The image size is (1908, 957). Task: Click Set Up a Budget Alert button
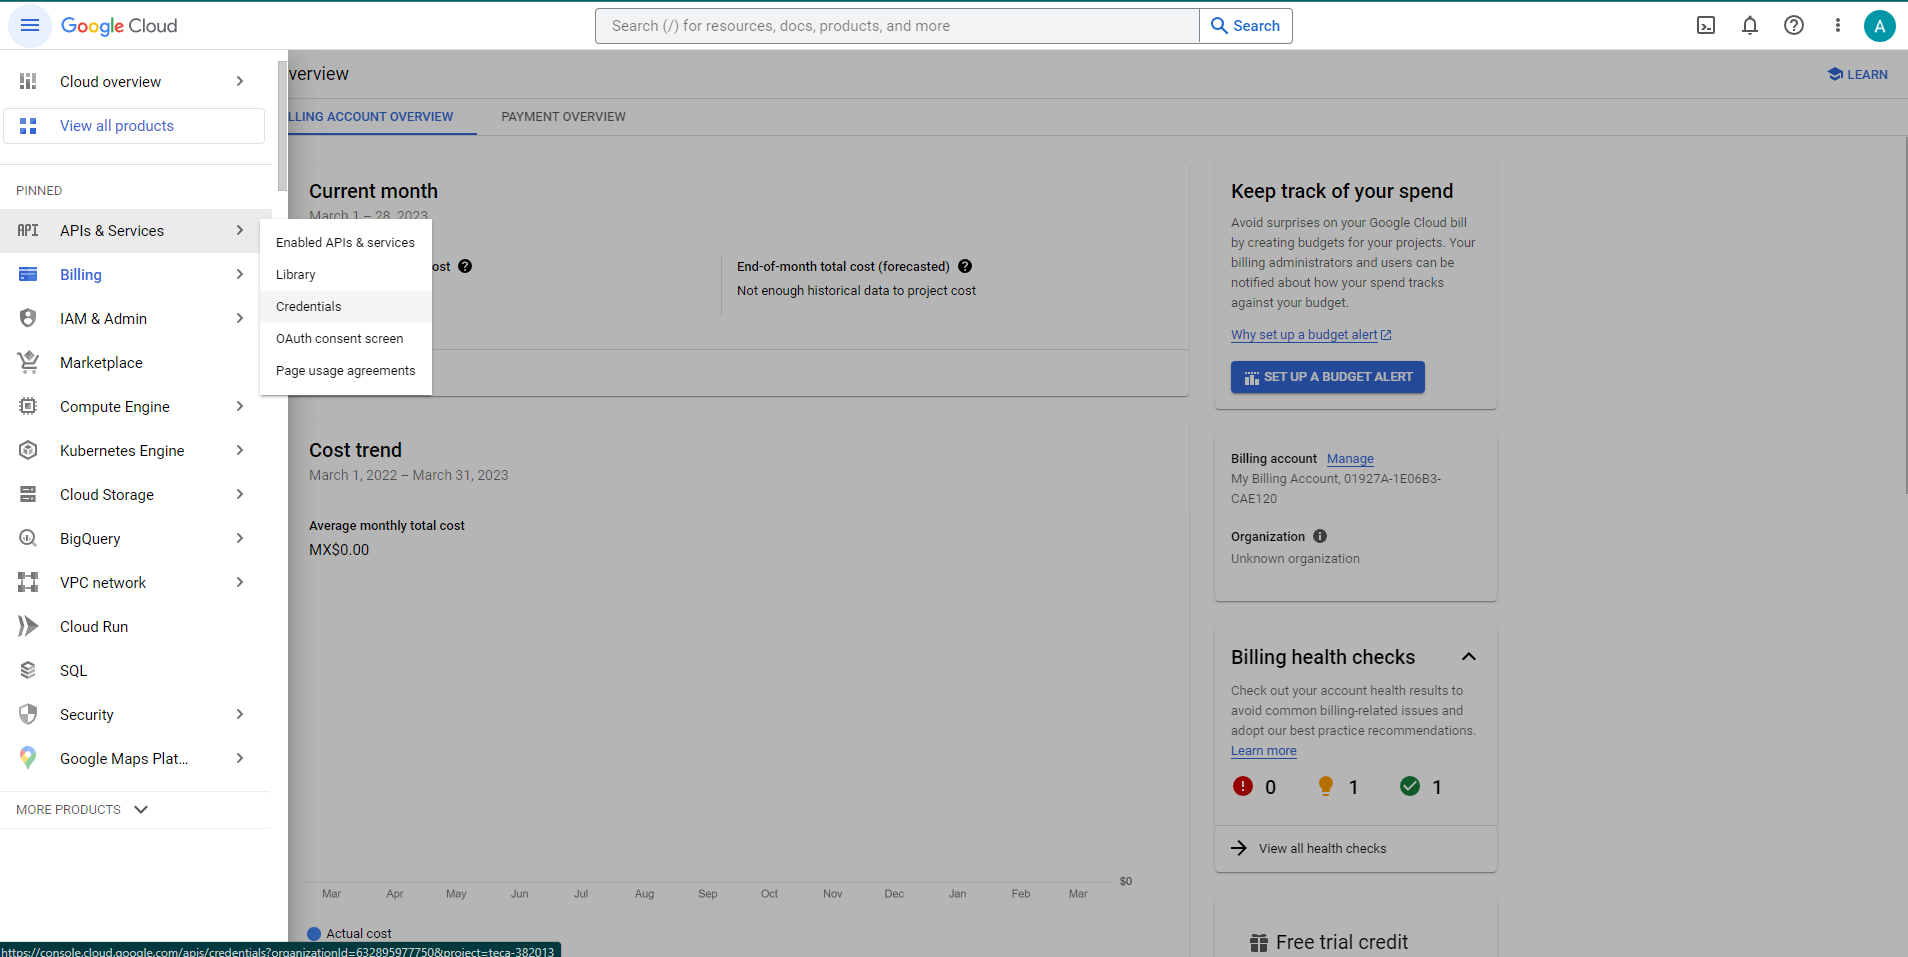pyautogui.click(x=1327, y=377)
